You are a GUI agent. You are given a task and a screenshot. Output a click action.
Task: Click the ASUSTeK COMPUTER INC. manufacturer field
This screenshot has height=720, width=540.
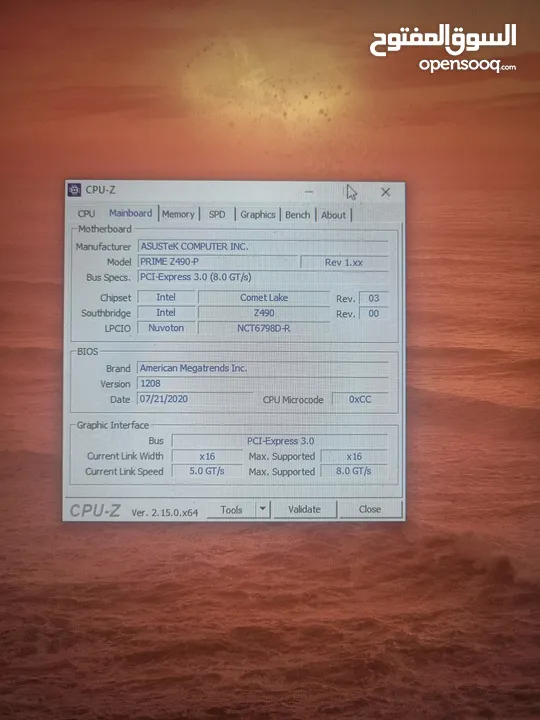point(263,247)
